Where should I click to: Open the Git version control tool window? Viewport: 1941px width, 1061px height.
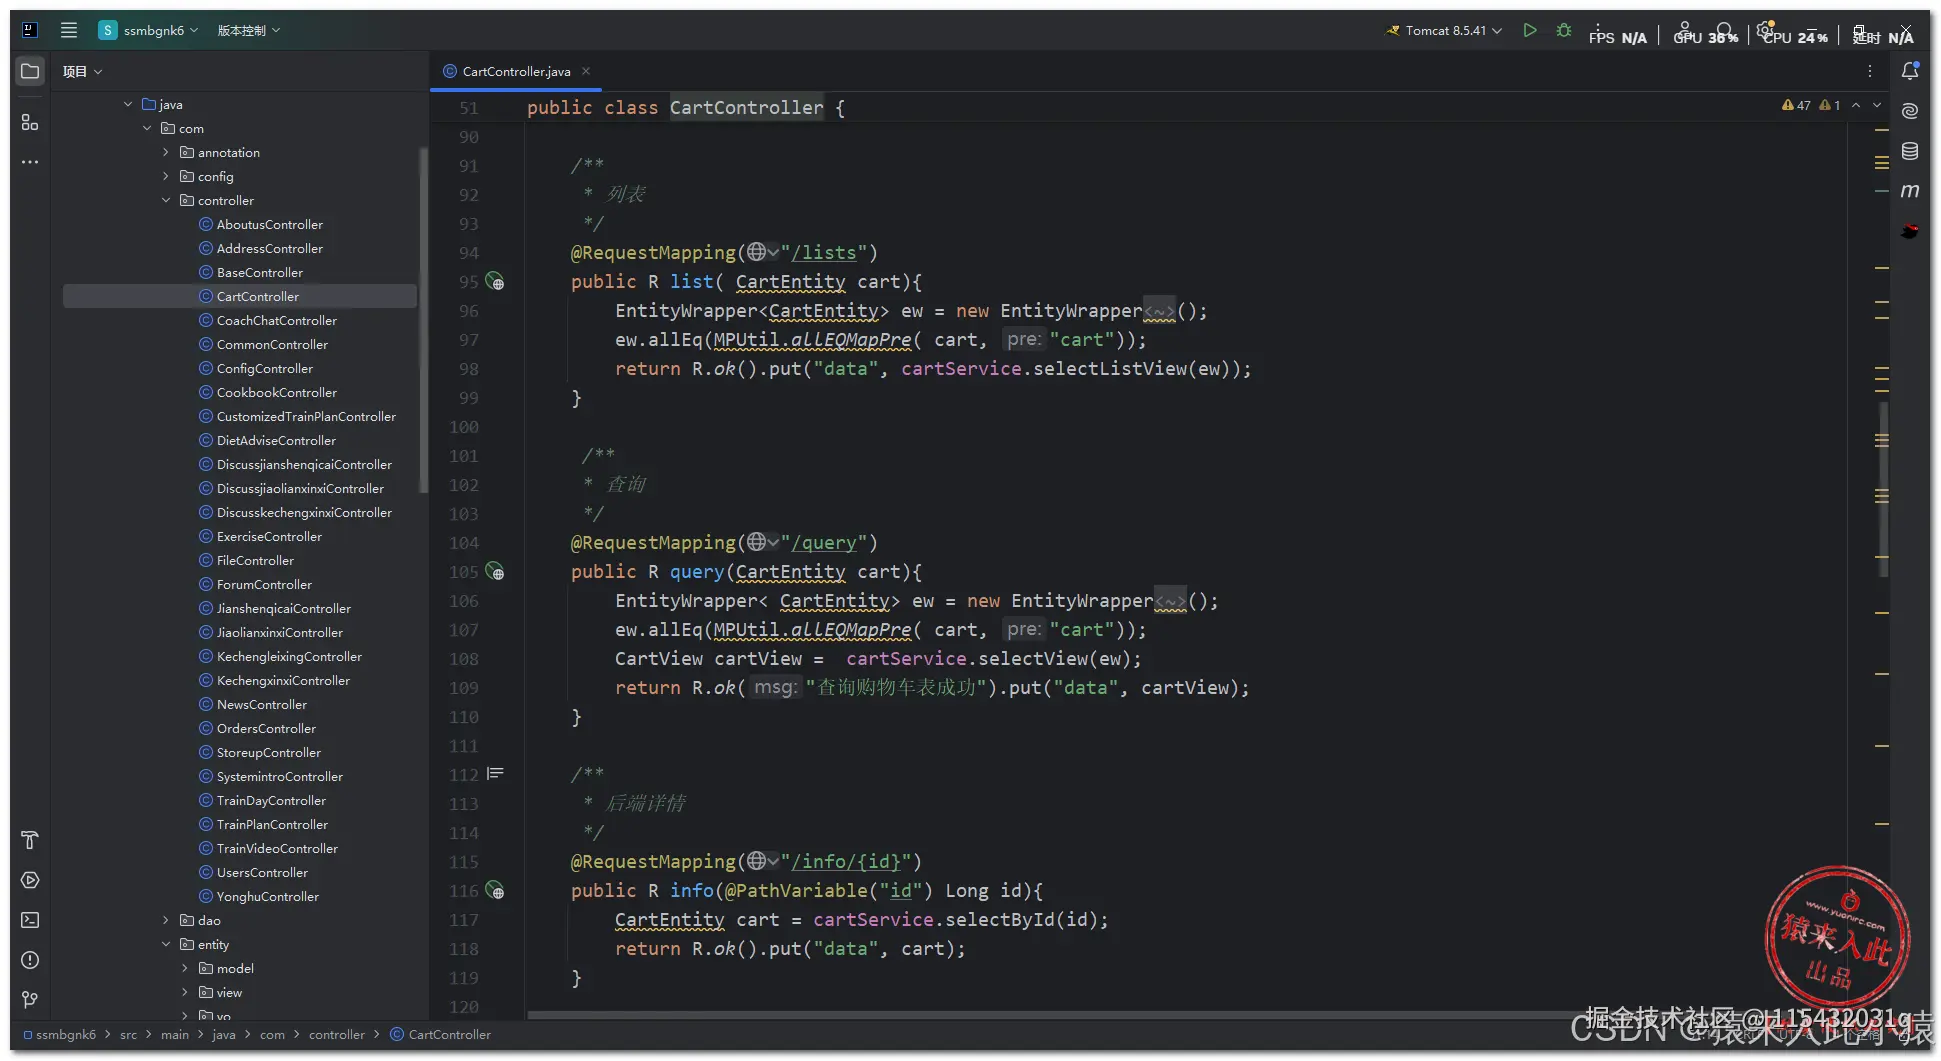pos(30,1000)
